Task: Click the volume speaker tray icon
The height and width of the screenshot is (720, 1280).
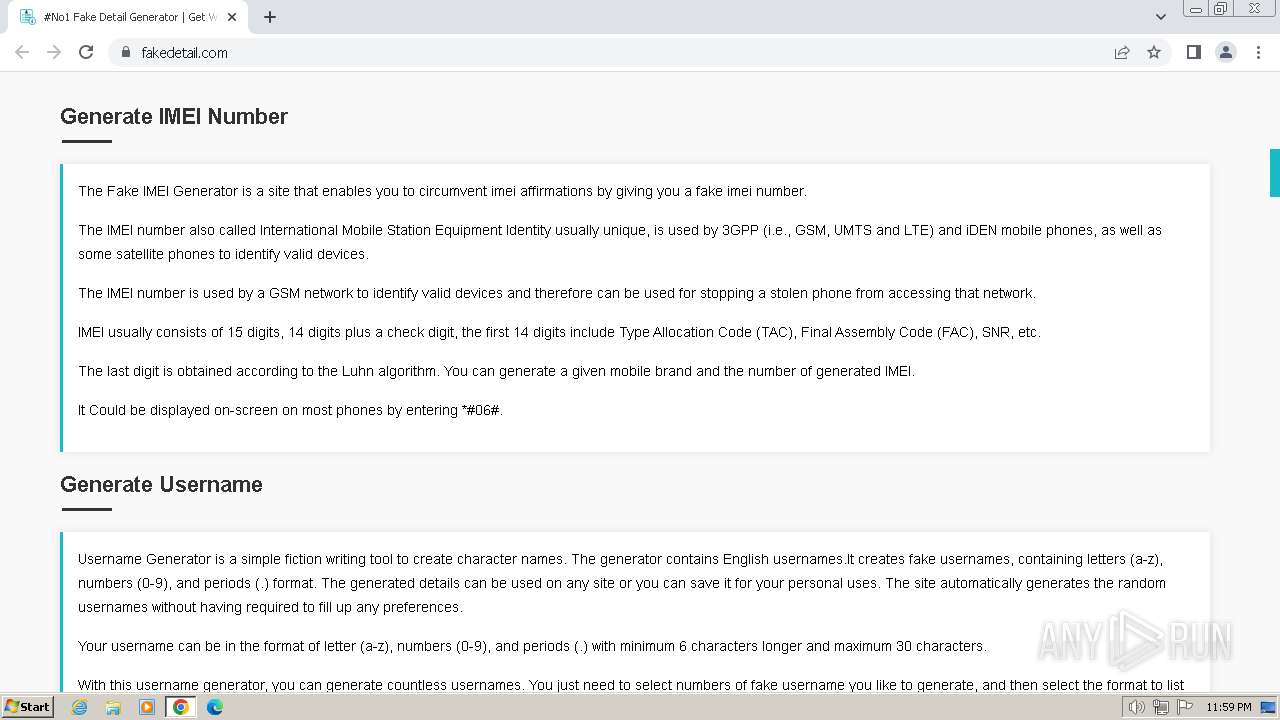Action: point(1136,707)
